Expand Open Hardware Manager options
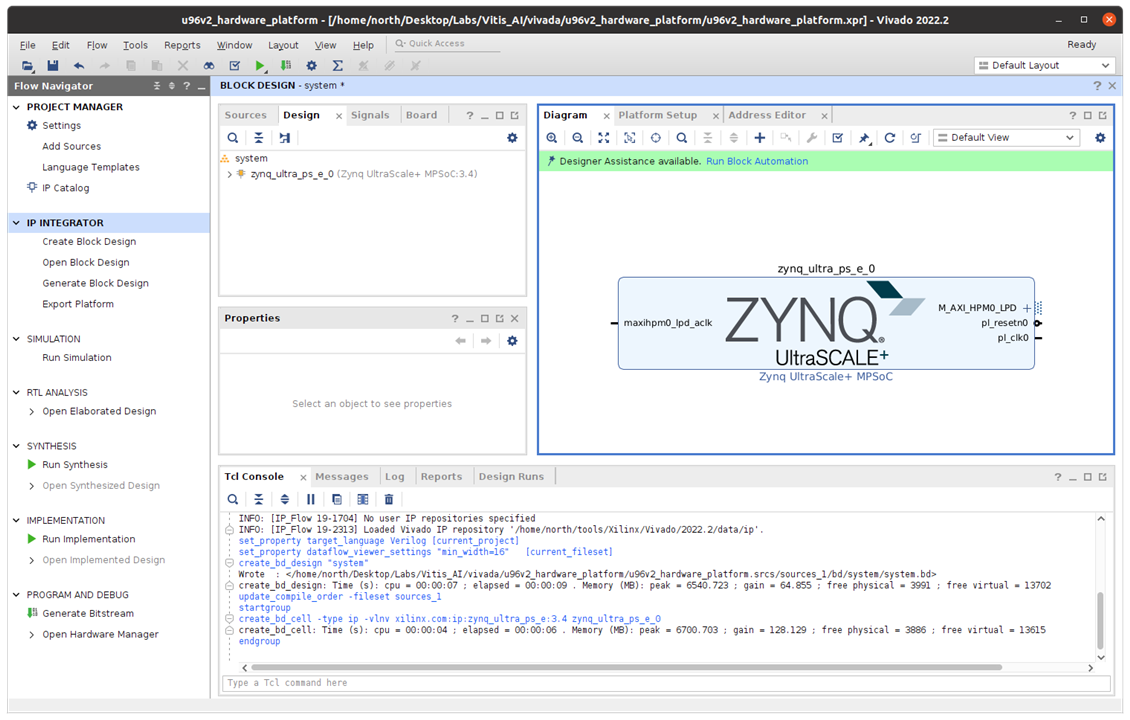 (x=32, y=635)
